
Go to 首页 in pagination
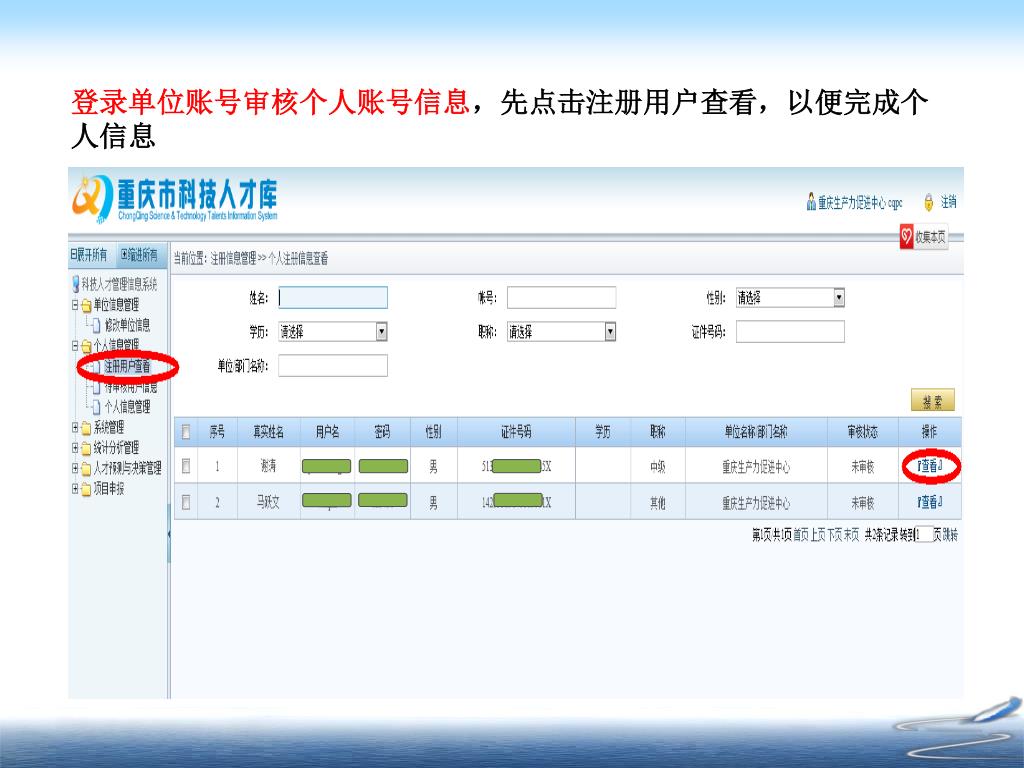(801, 536)
